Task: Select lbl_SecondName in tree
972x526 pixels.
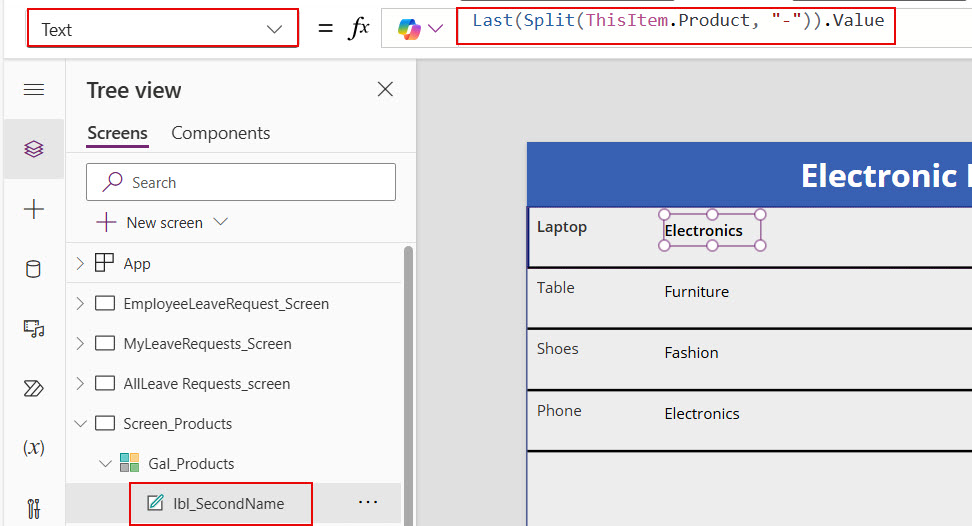Action: (x=228, y=504)
